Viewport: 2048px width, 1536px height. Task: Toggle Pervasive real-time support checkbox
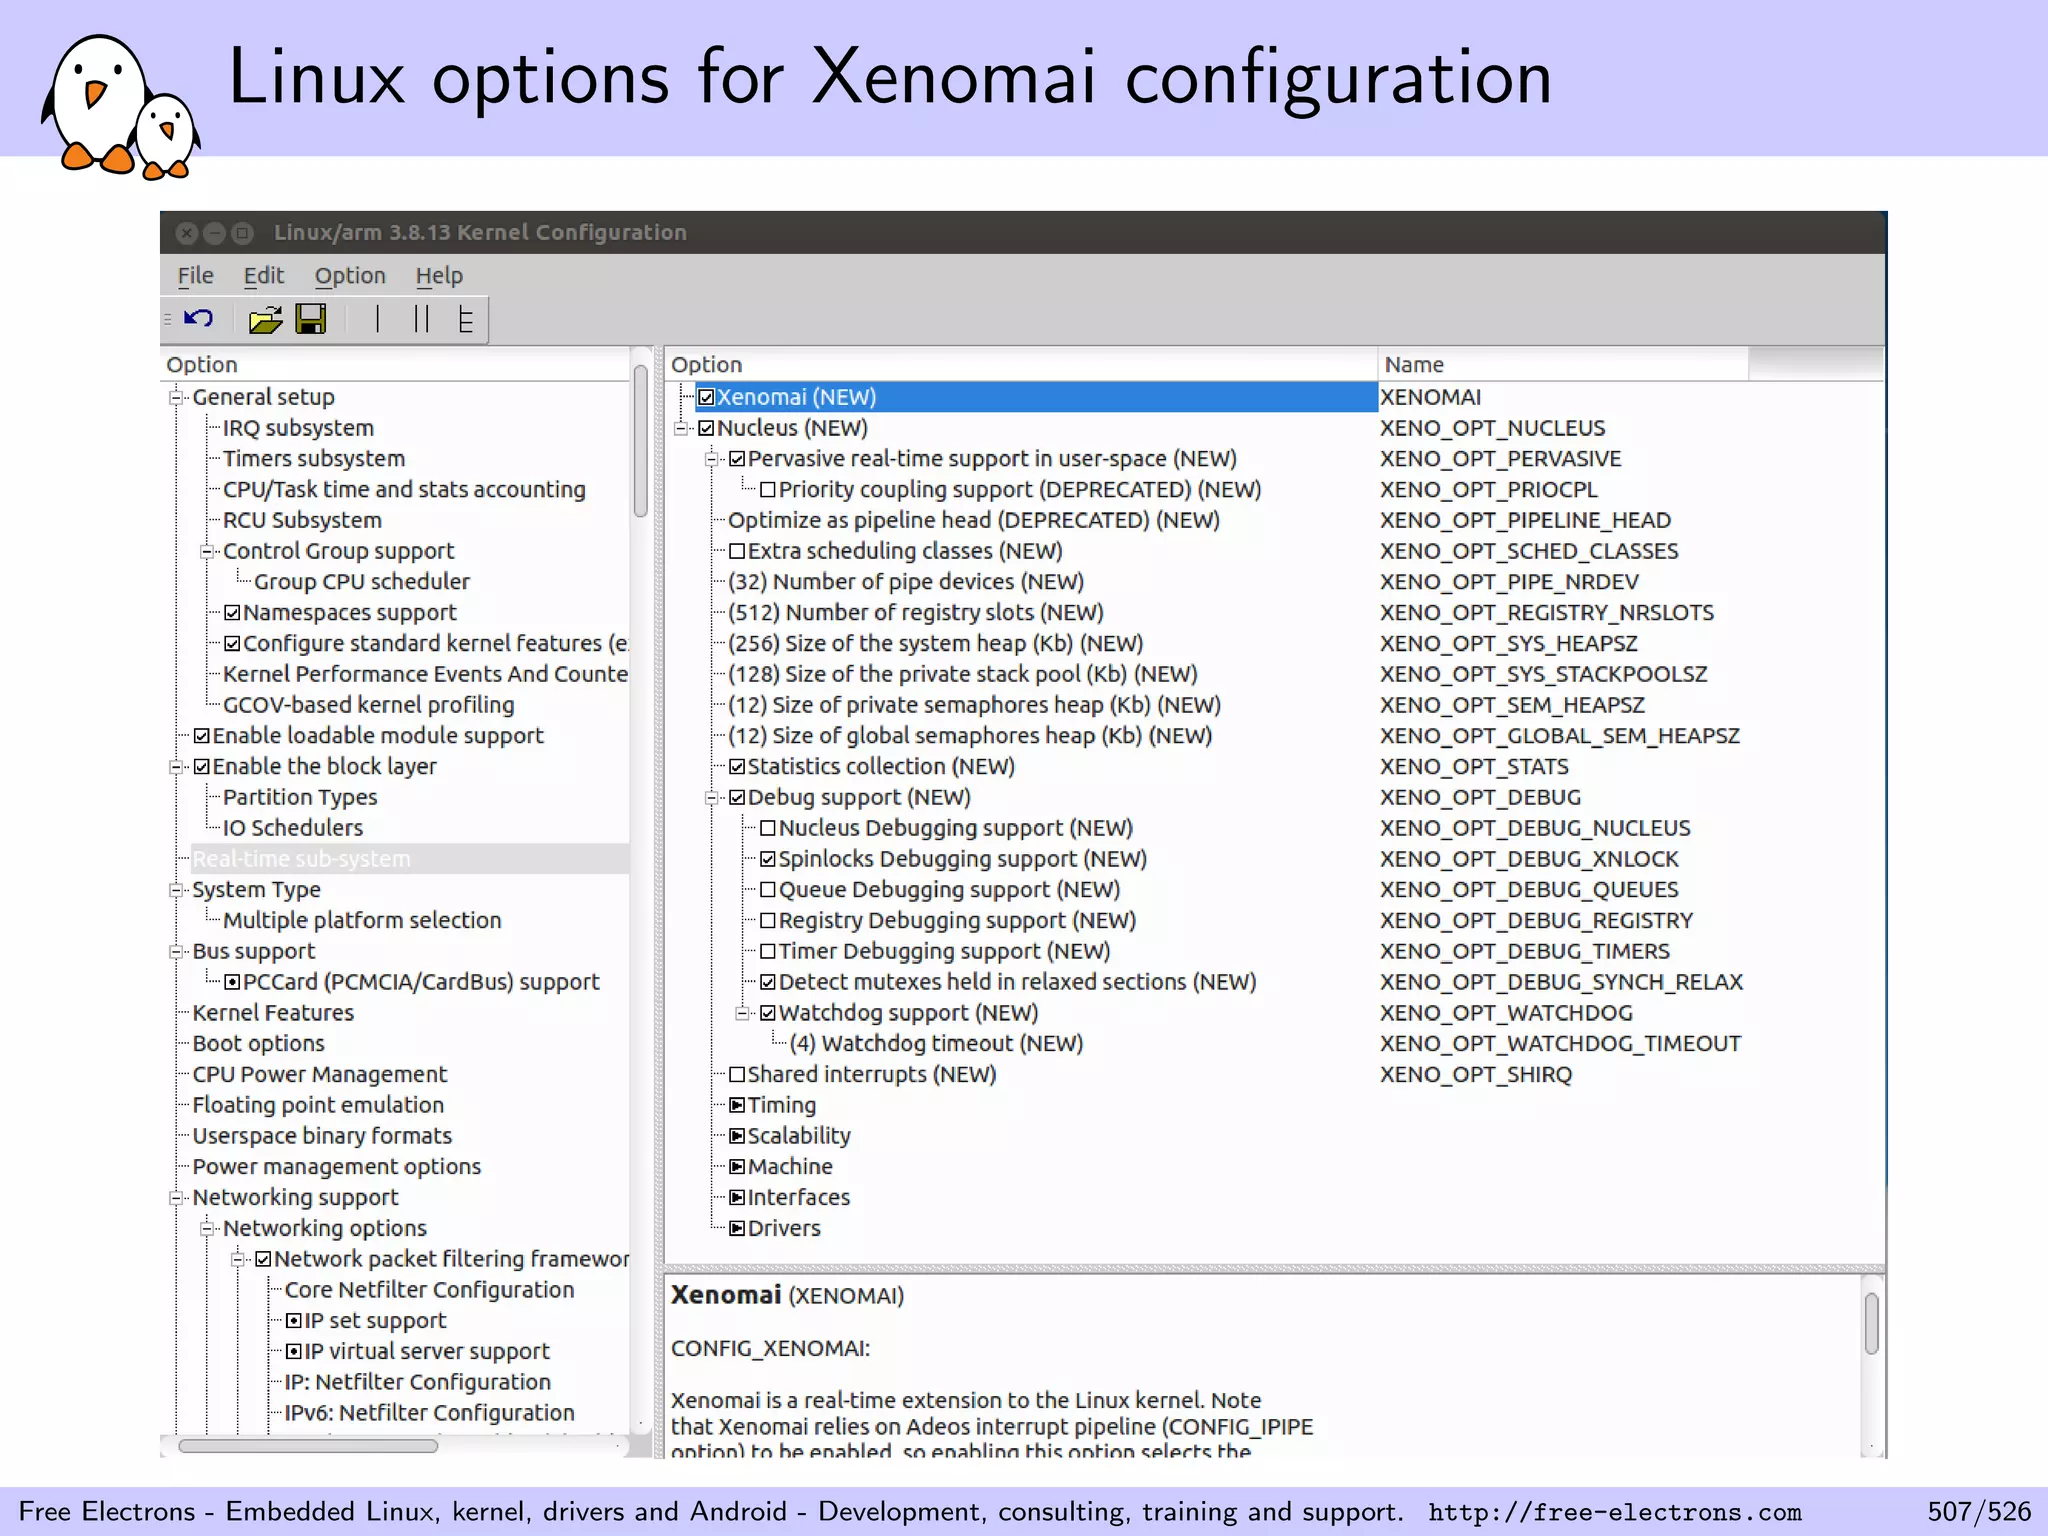(737, 459)
